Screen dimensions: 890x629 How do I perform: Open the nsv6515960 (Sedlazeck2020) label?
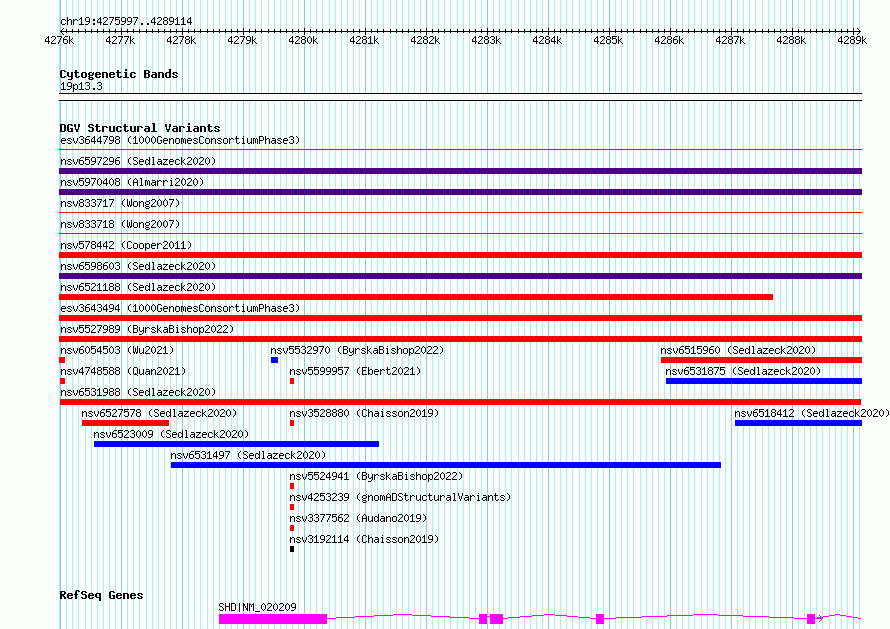[x=738, y=350]
